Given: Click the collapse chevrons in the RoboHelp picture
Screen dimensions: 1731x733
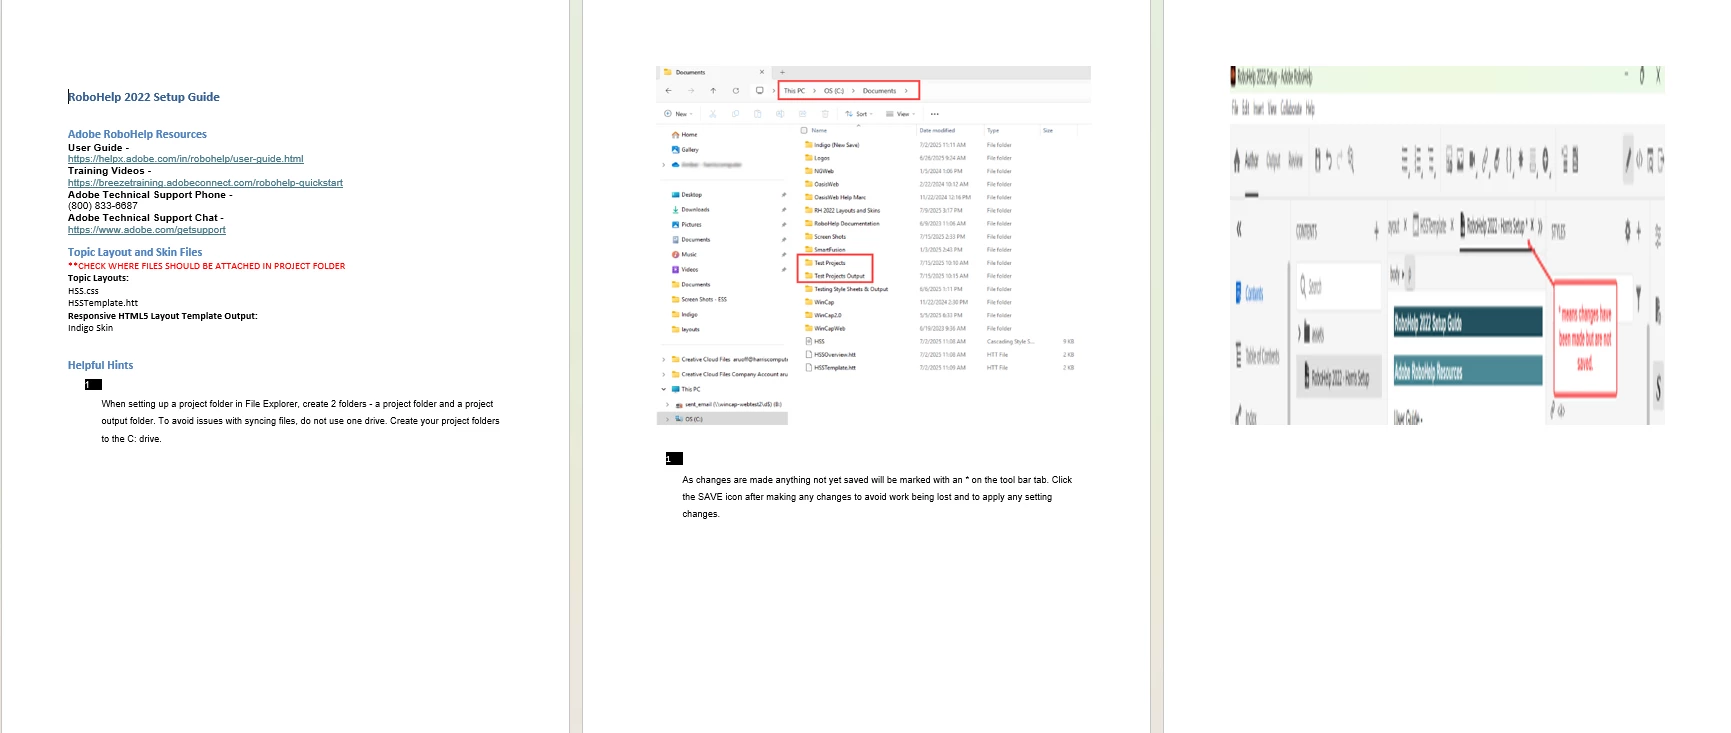Looking at the screenshot, I should [1240, 229].
